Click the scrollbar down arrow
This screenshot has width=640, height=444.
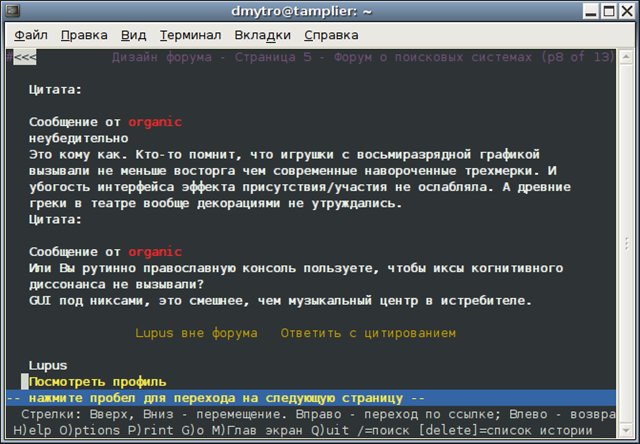(626, 430)
